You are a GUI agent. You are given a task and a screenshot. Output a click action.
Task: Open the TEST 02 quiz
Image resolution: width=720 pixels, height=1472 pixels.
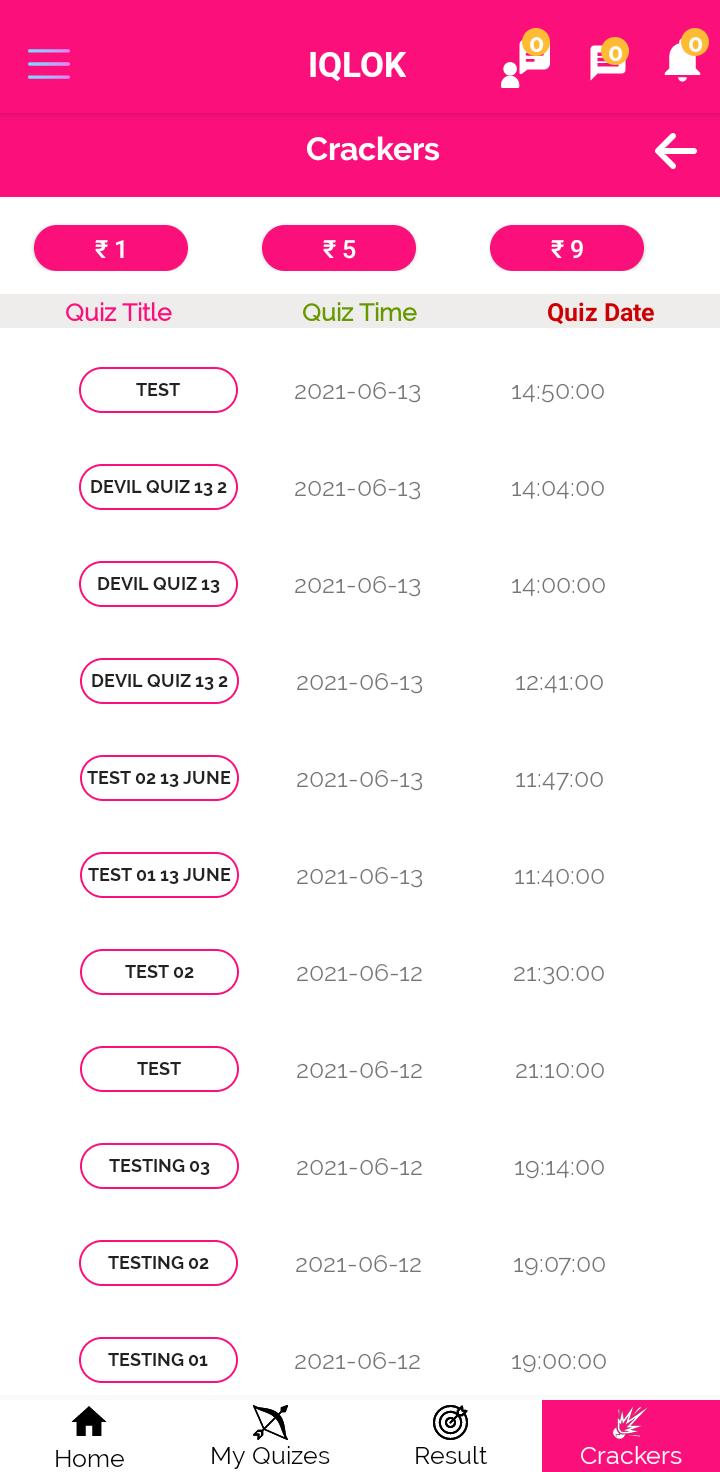(x=159, y=972)
